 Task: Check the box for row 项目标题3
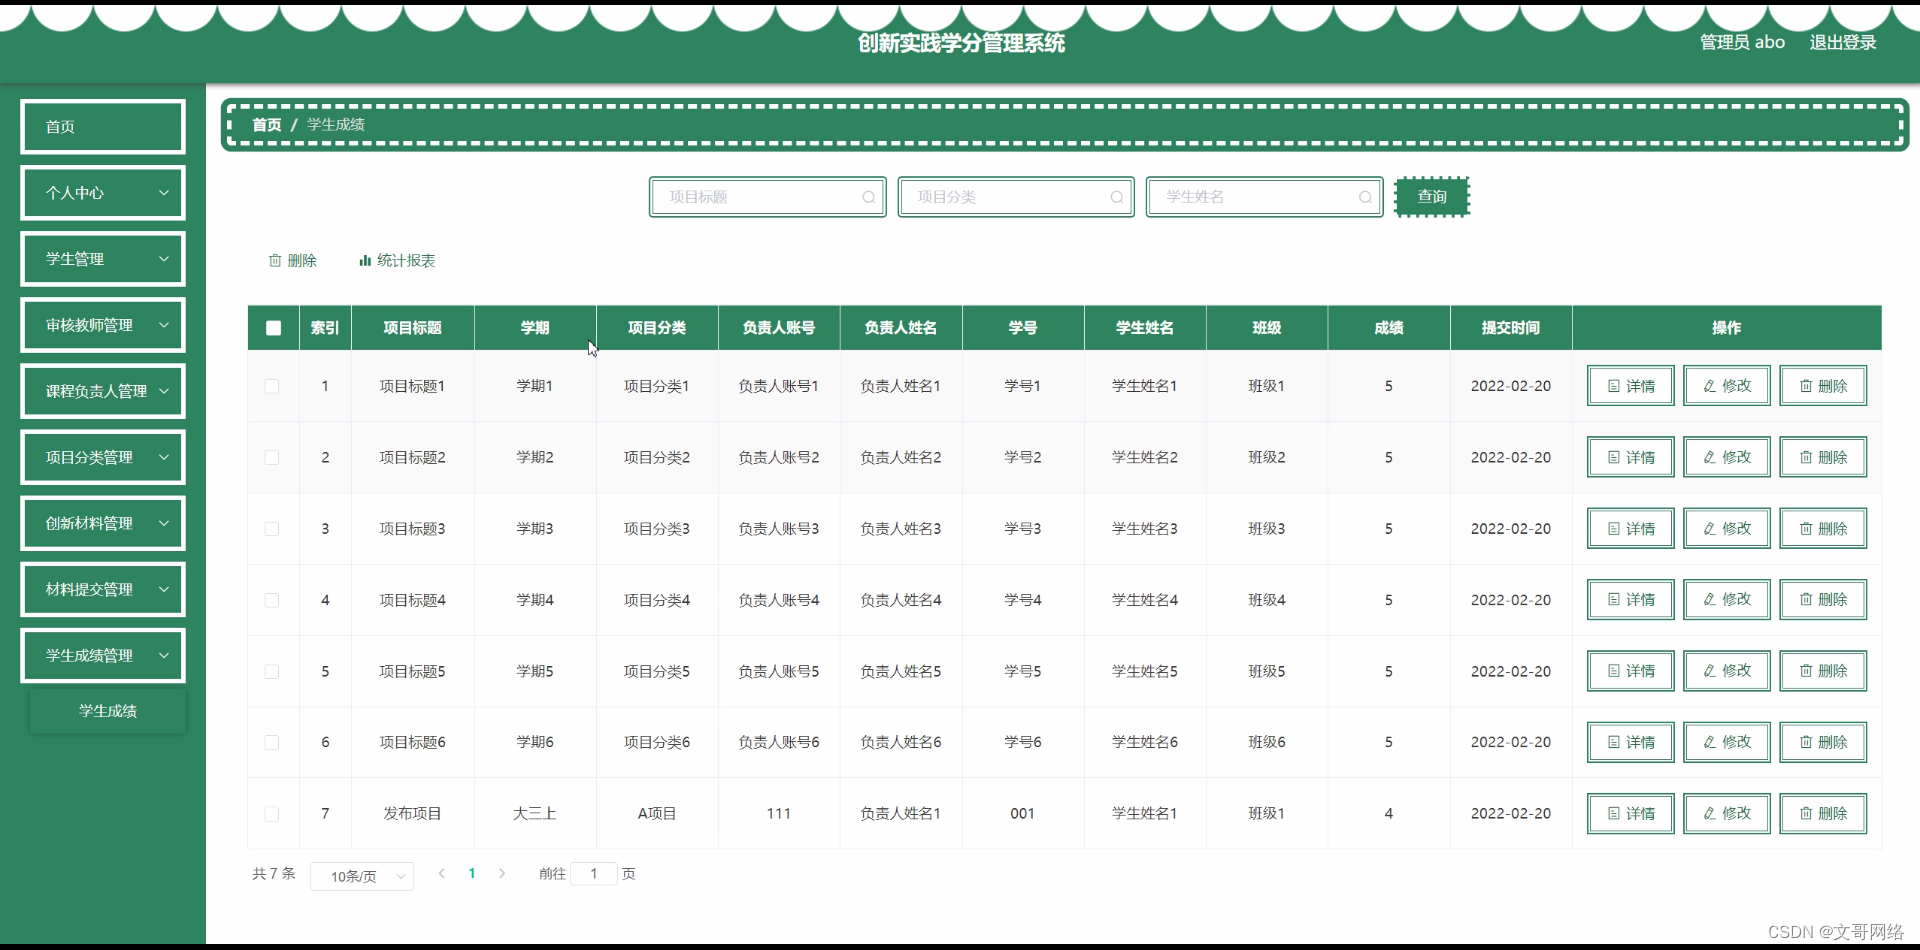pyautogui.click(x=272, y=529)
